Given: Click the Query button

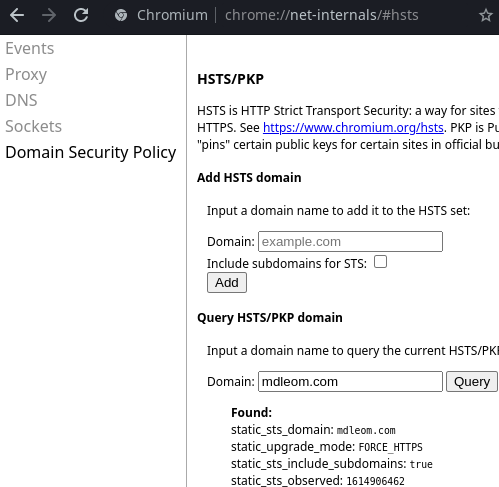Looking at the screenshot, I should coord(472,382).
